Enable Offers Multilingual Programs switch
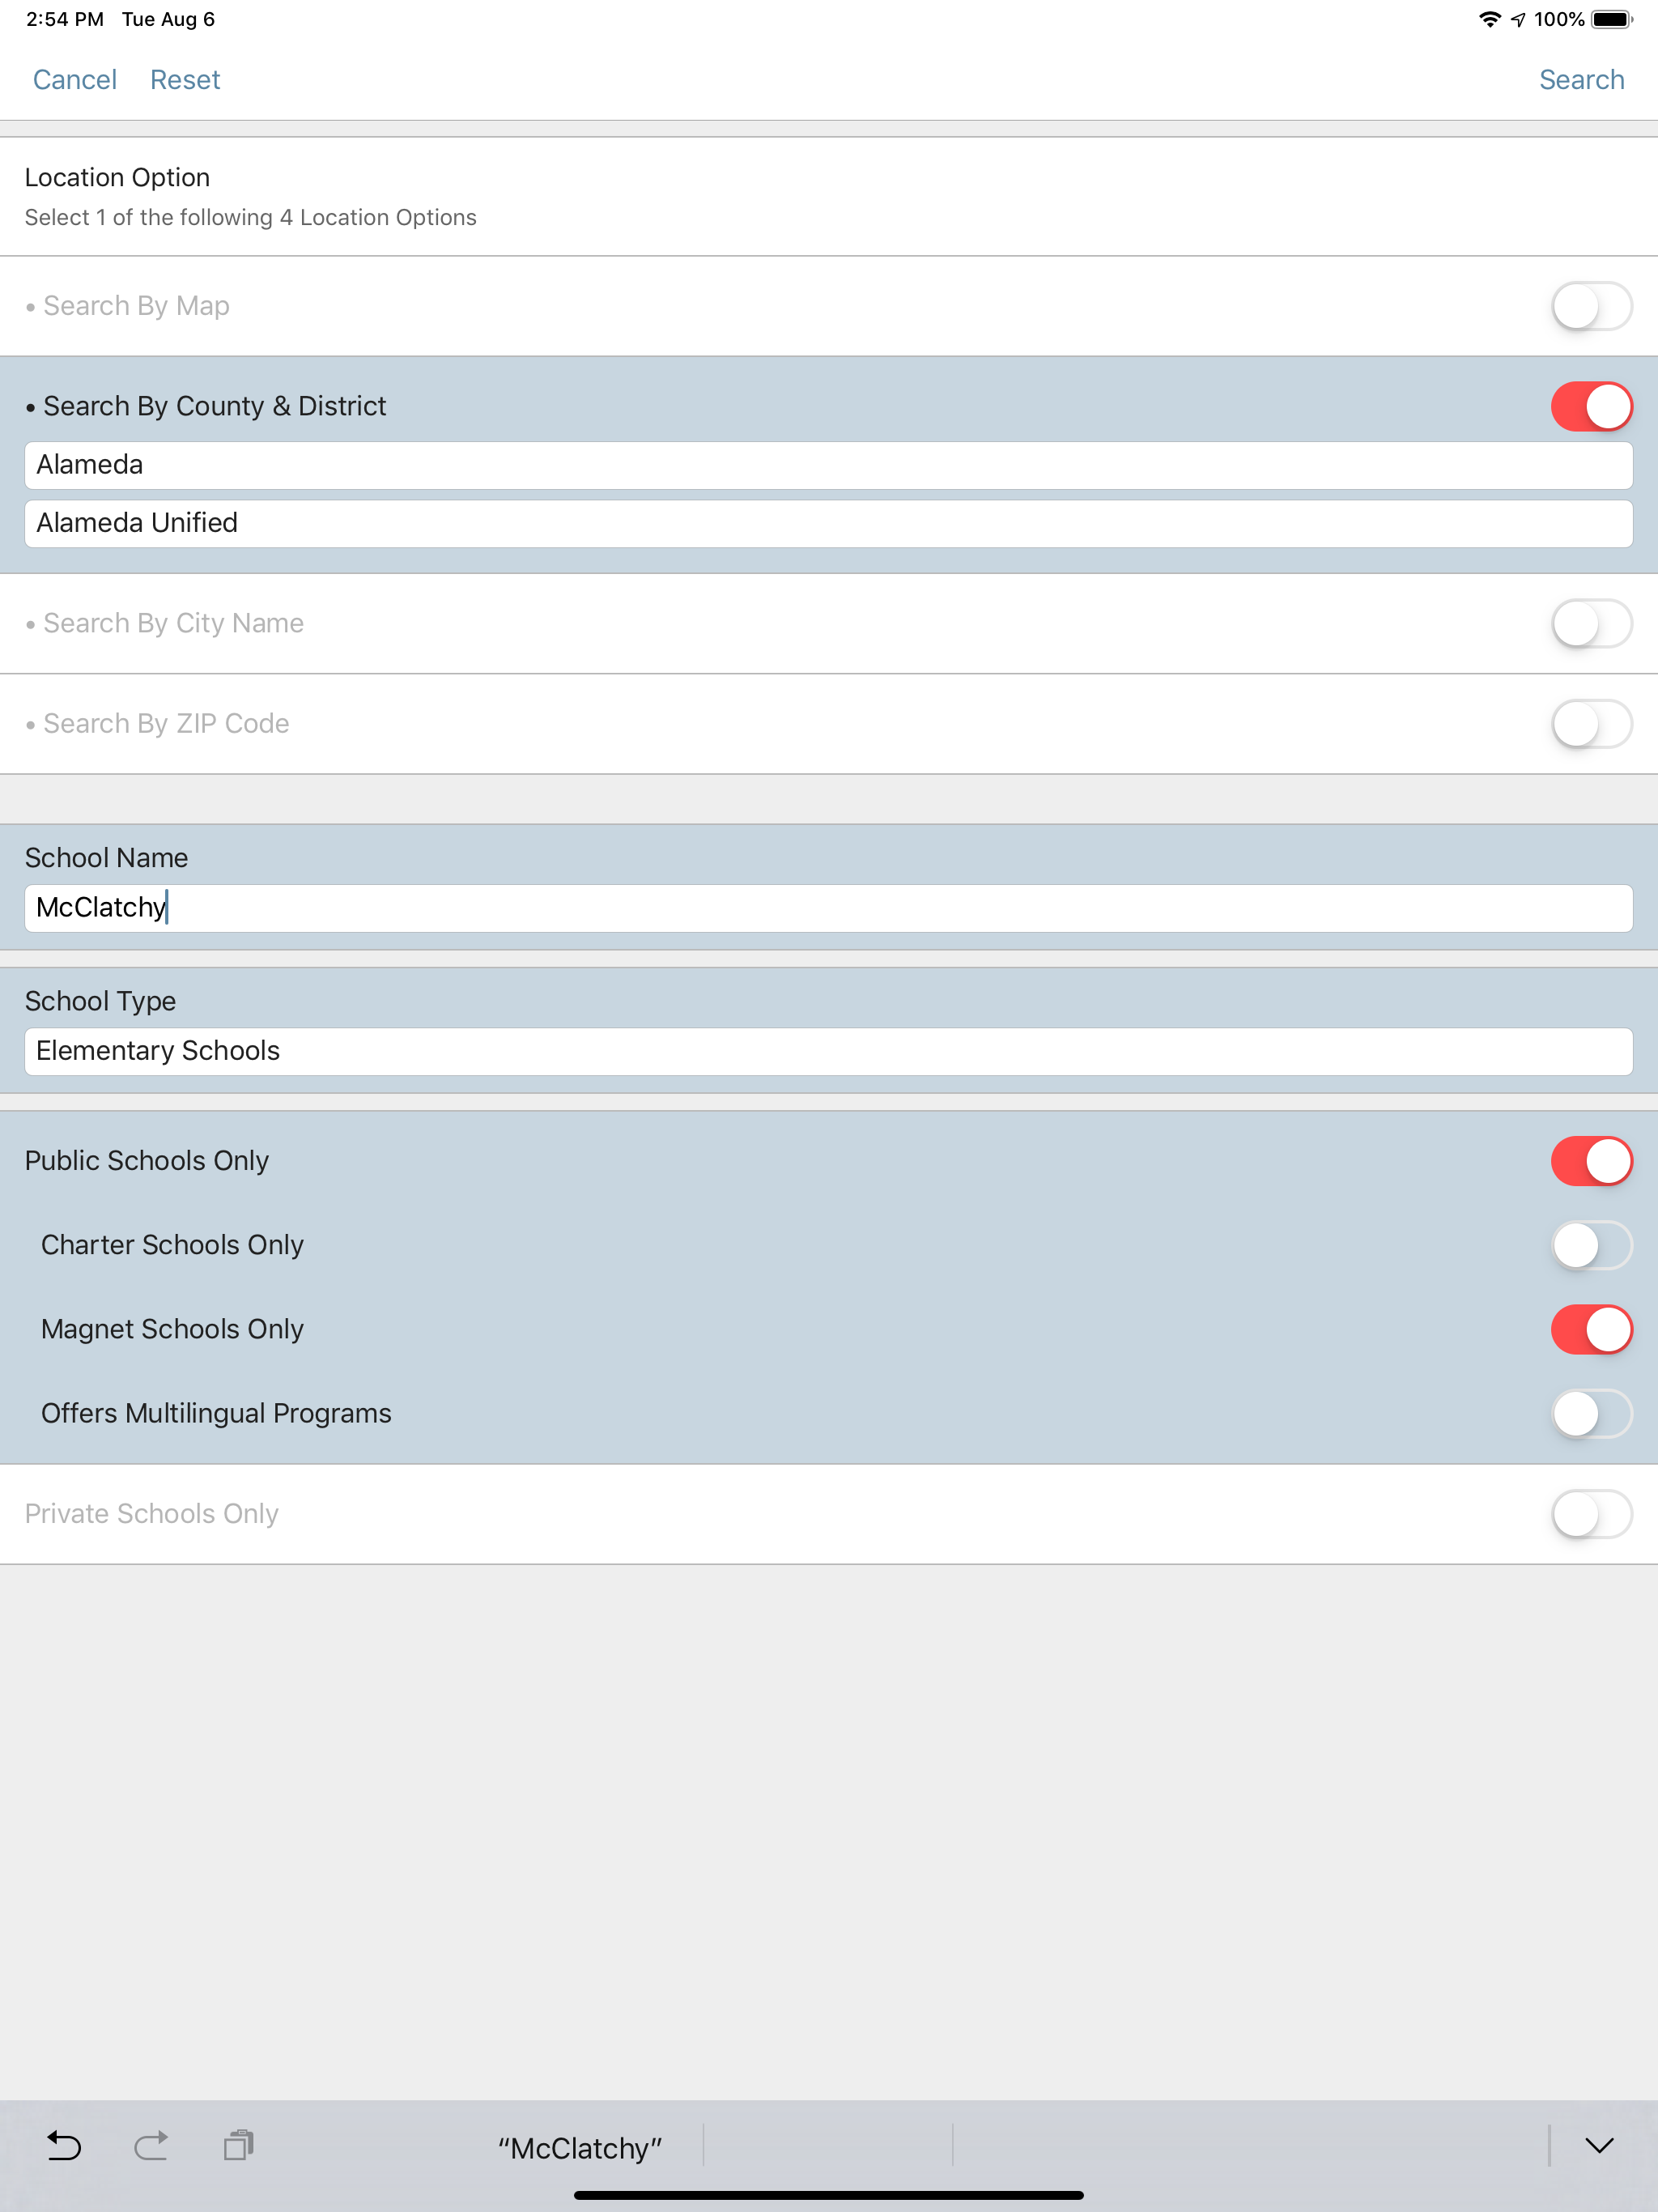 pyautogui.click(x=1592, y=1414)
